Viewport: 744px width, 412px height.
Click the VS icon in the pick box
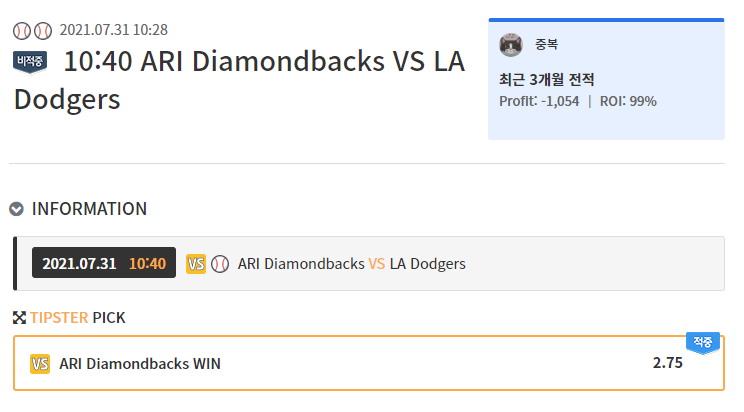point(40,363)
